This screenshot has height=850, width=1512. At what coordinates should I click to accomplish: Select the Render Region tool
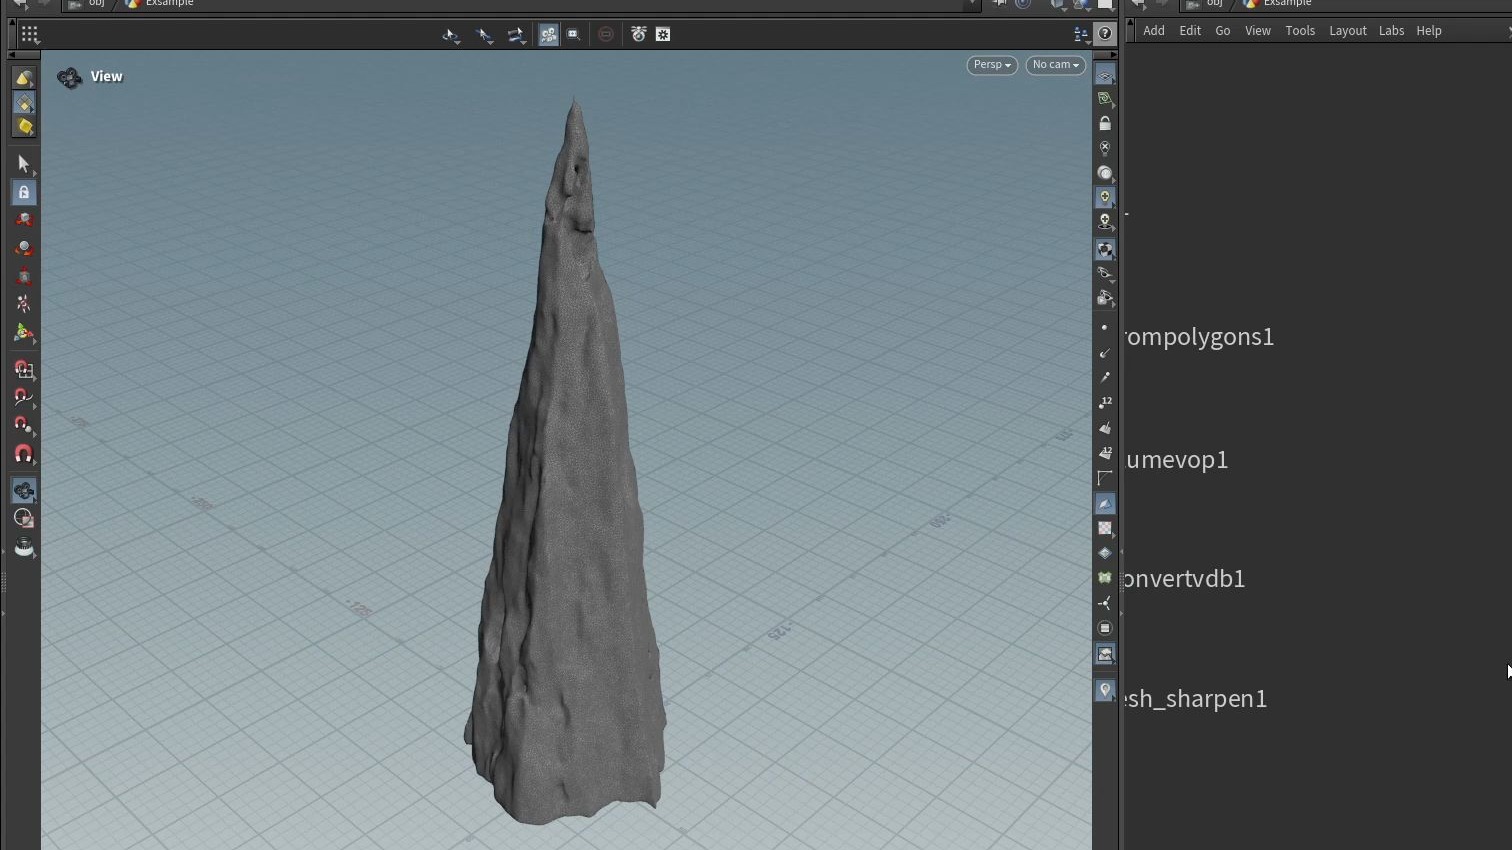click(24, 519)
